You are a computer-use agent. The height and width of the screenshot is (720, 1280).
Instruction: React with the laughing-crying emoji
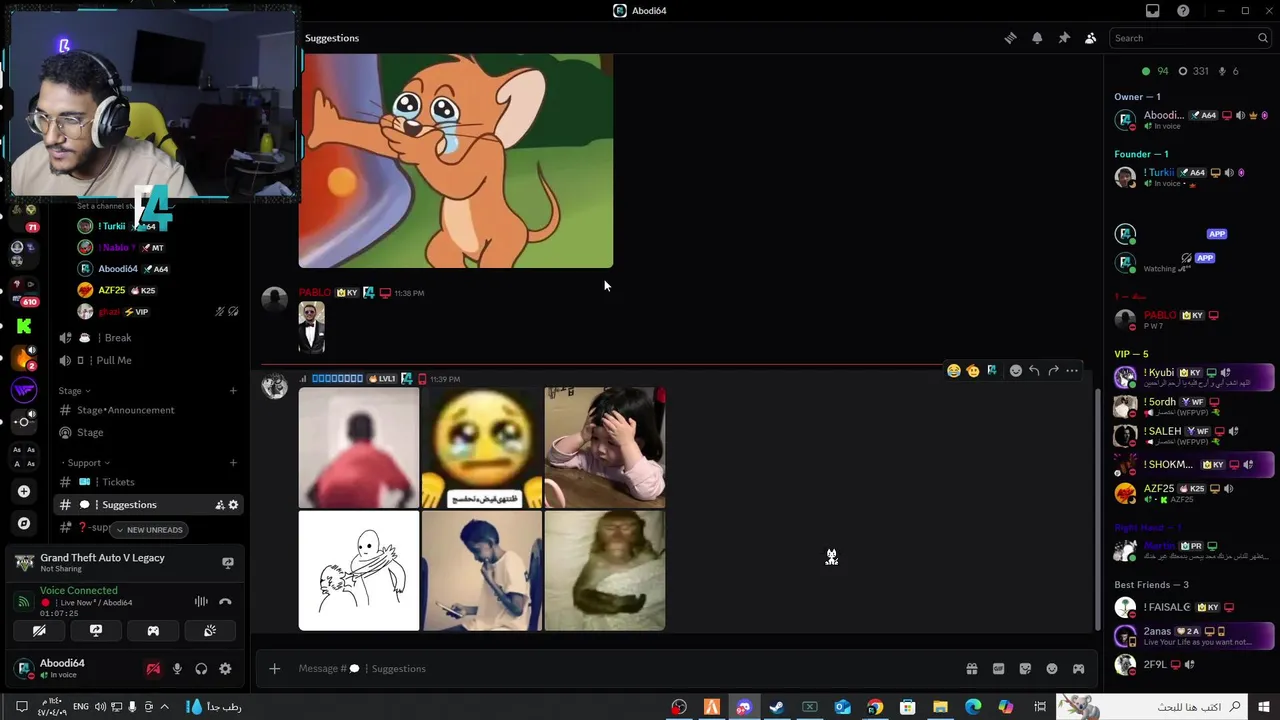953,371
